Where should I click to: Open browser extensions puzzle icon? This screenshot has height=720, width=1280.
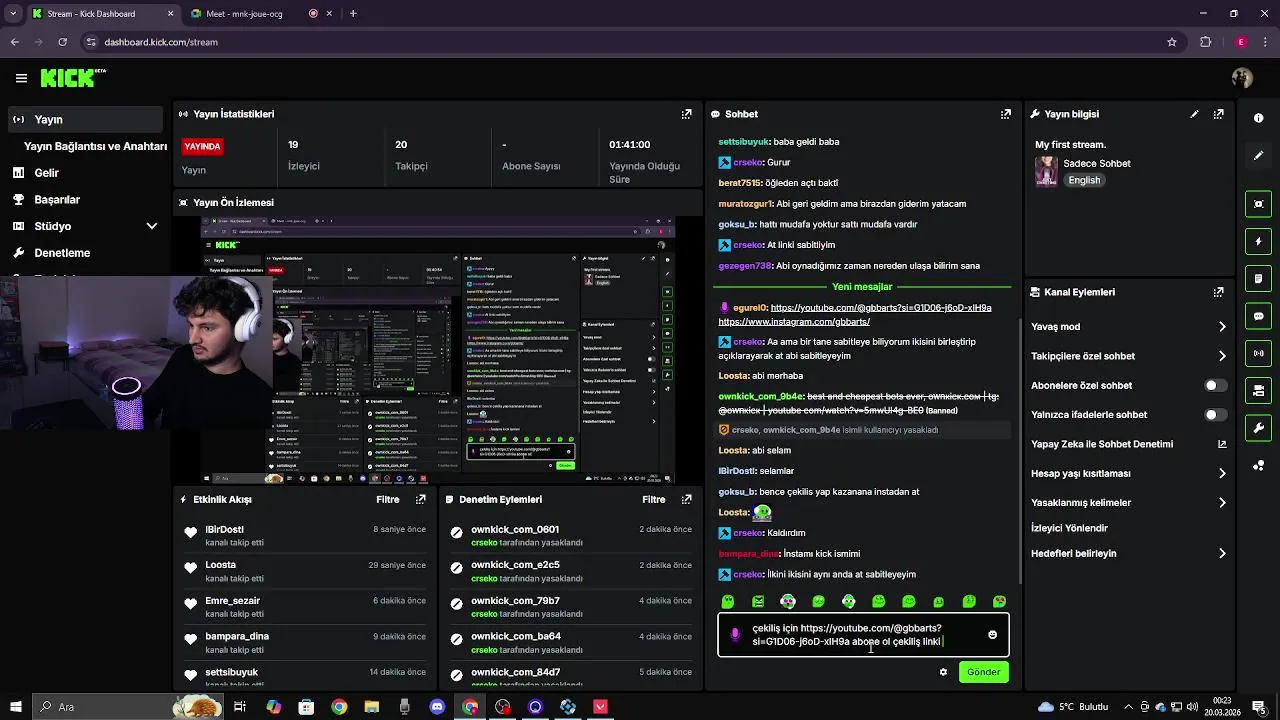click(x=1205, y=42)
